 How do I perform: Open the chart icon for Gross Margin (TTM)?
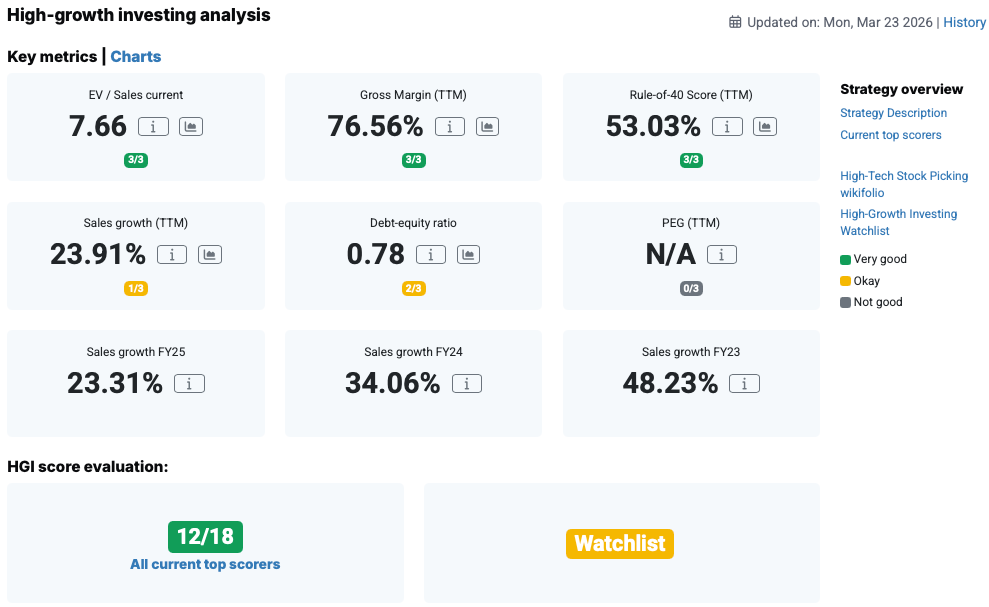click(487, 127)
